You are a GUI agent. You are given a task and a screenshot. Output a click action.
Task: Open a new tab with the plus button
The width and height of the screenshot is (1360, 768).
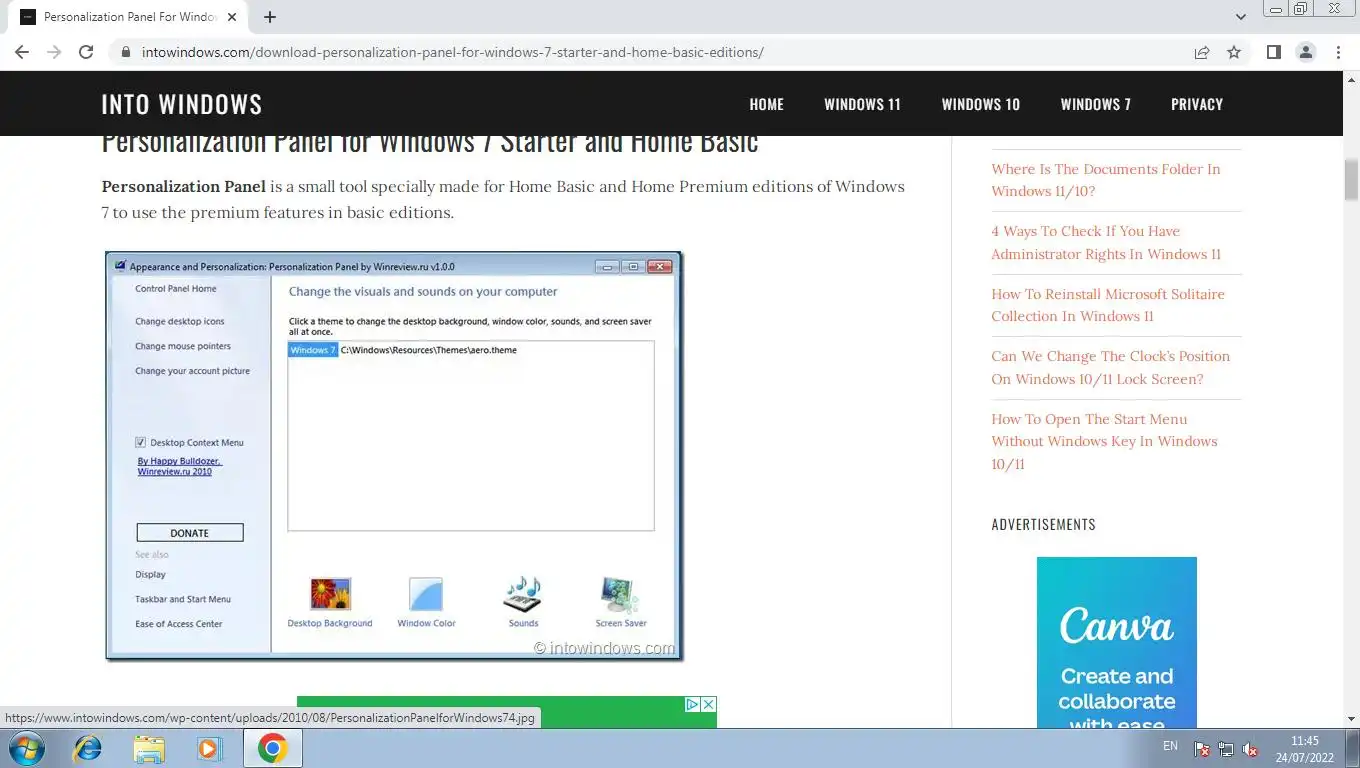[270, 17]
